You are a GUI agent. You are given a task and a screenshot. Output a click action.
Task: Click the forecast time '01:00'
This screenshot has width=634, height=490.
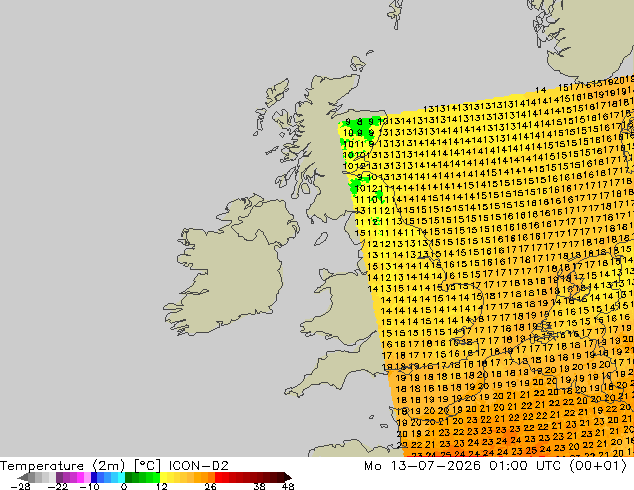pyautogui.click(x=508, y=466)
